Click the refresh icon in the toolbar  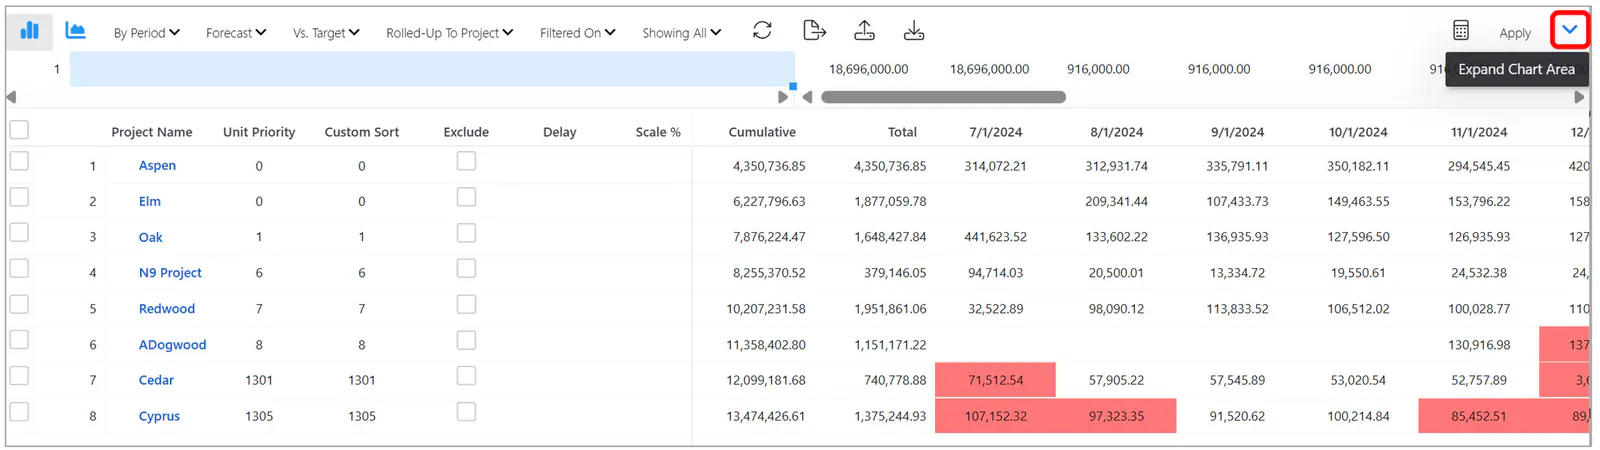(762, 31)
